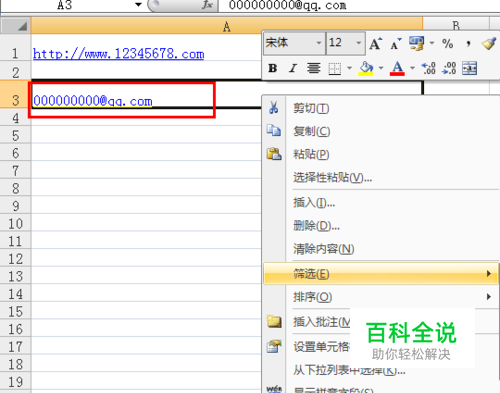Open the 排序(O) submenu

[x=381, y=297]
